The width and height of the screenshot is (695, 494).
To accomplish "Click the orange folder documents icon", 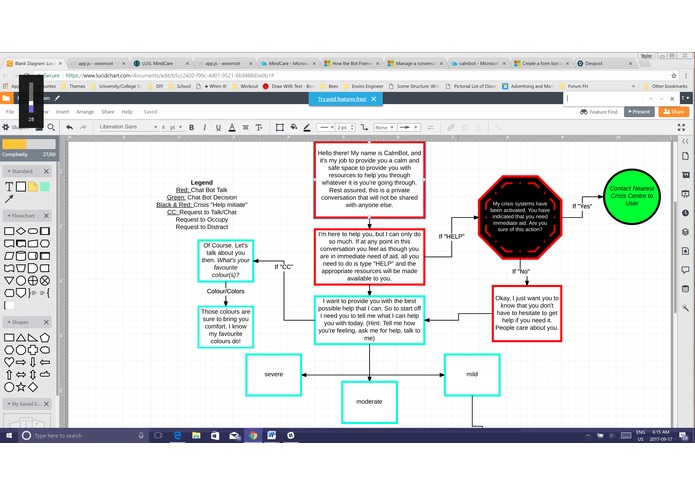I will pos(6,98).
